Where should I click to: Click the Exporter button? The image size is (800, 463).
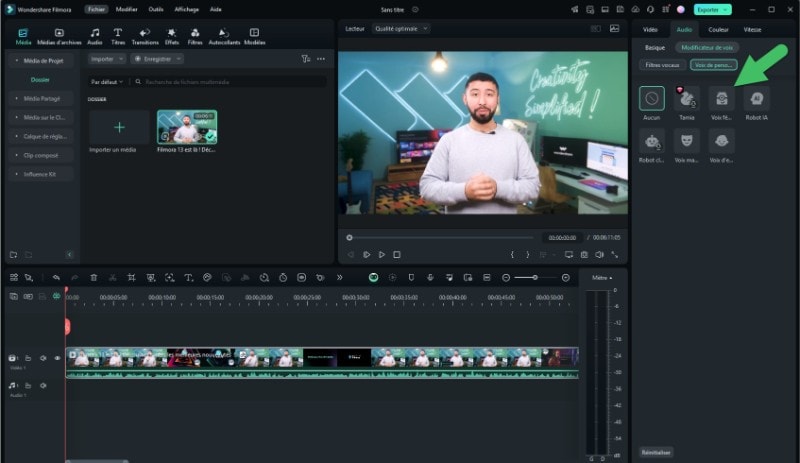[x=712, y=10]
